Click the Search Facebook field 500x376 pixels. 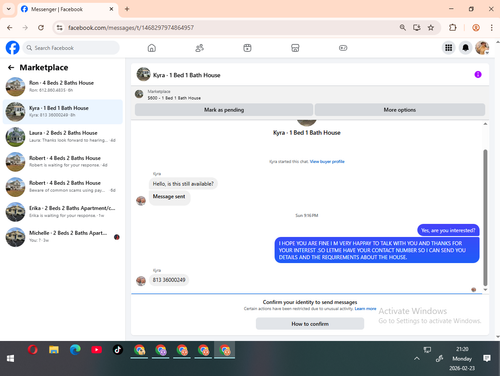[71, 48]
